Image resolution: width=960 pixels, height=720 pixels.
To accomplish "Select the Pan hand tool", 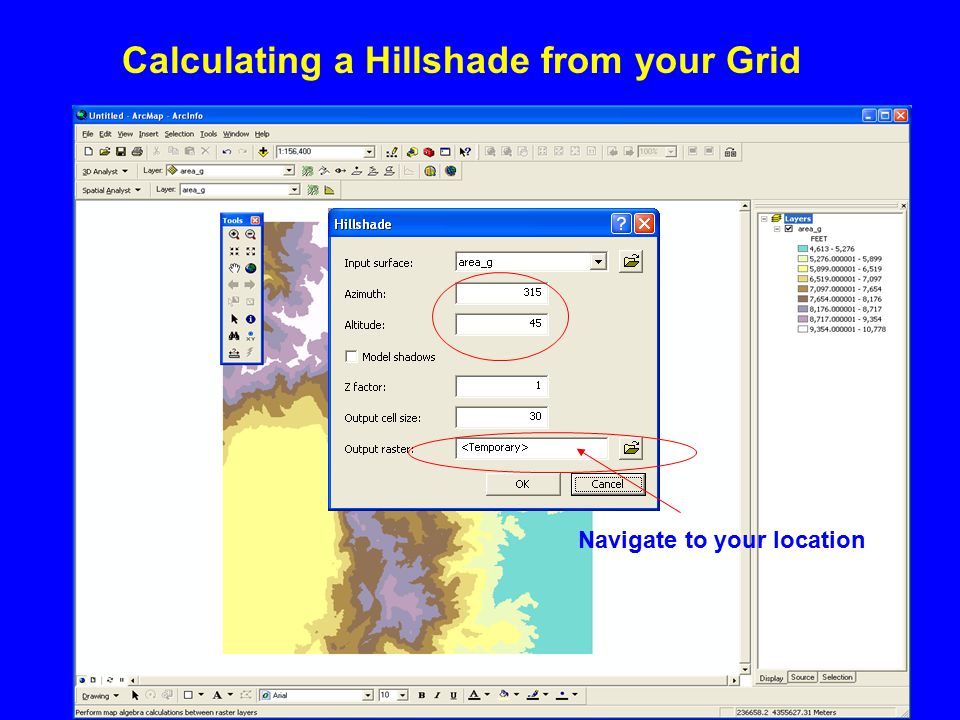I will coord(234,268).
